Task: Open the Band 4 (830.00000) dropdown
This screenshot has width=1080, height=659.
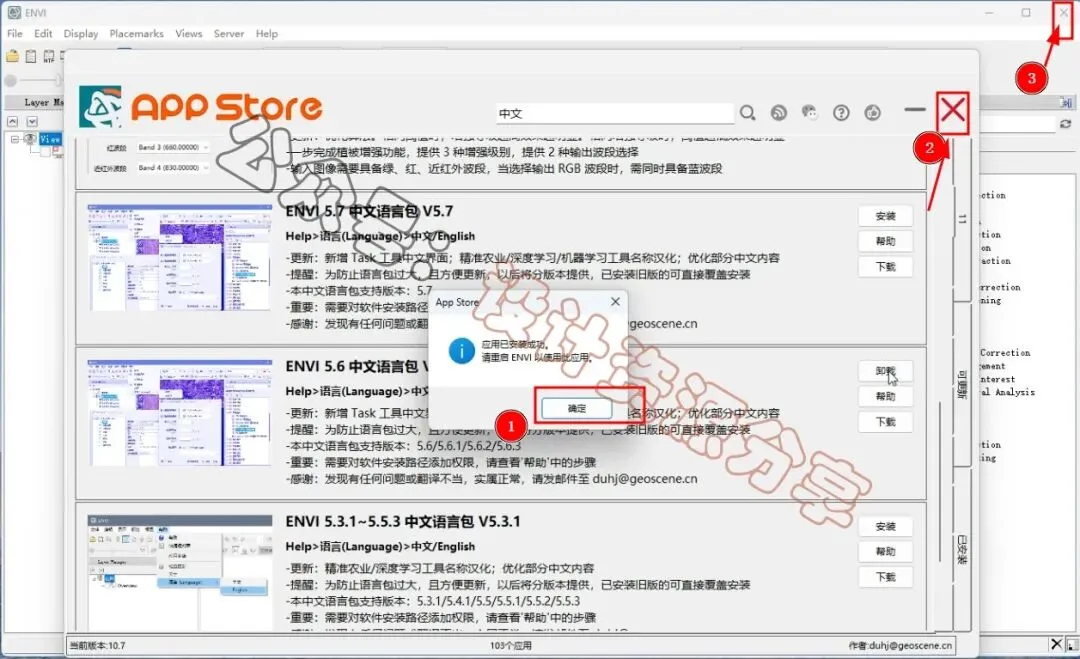Action: (172, 167)
